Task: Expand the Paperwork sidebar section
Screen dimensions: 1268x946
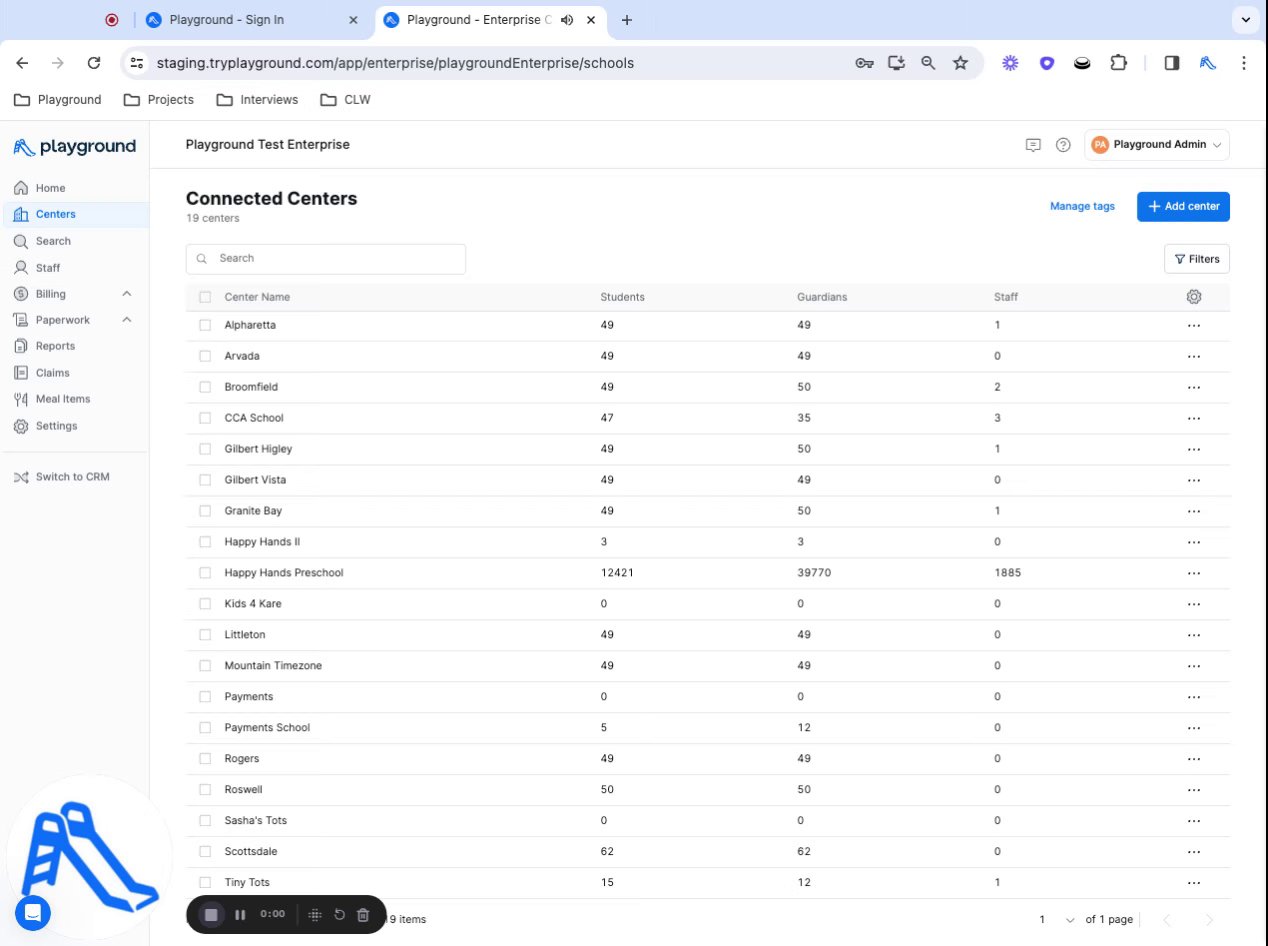Action: [127, 320]
